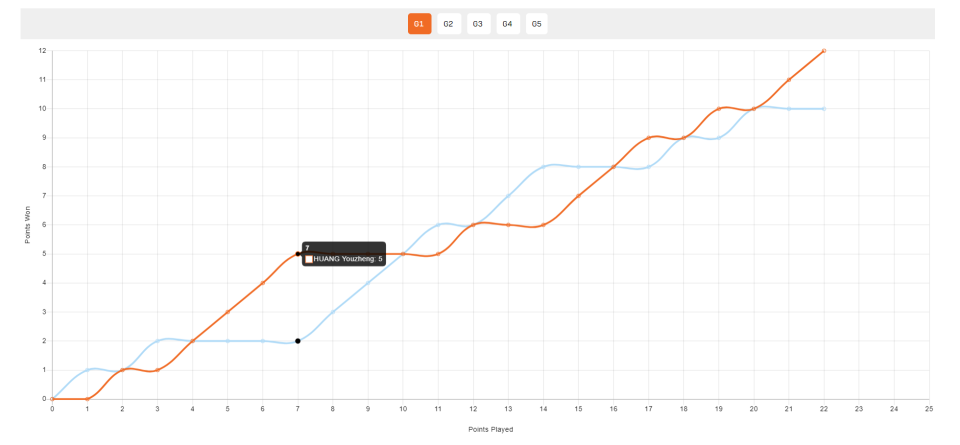Screen dimensions: 960x445
Task: Click the 'Points Won' axis title
Action: click(x=28, y=225)
